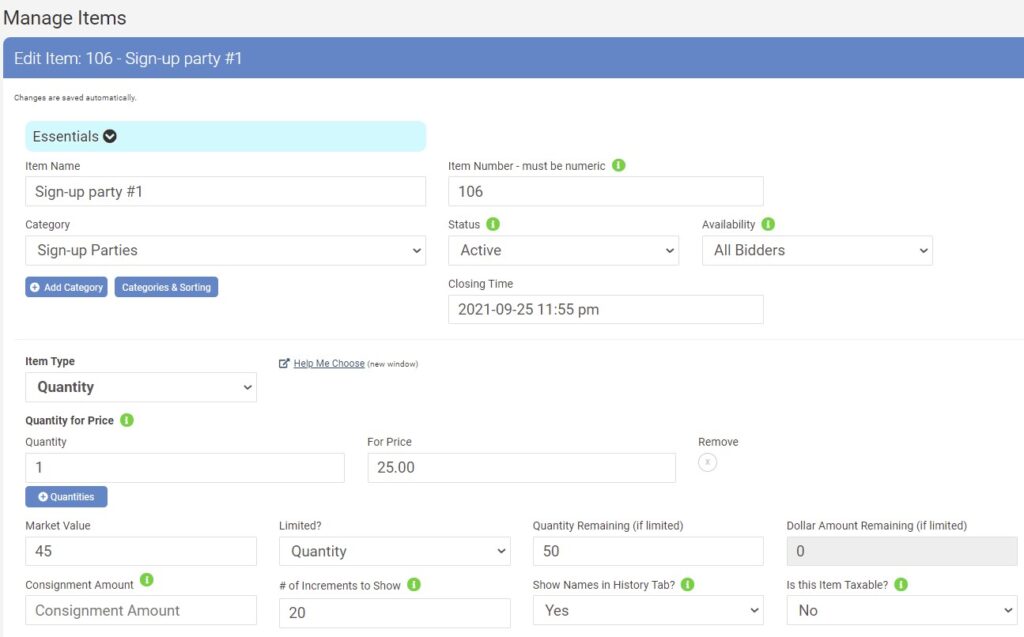Click the Quantities add button
The height and width of the screenshot is (637, 1024).
click(66, 497)
